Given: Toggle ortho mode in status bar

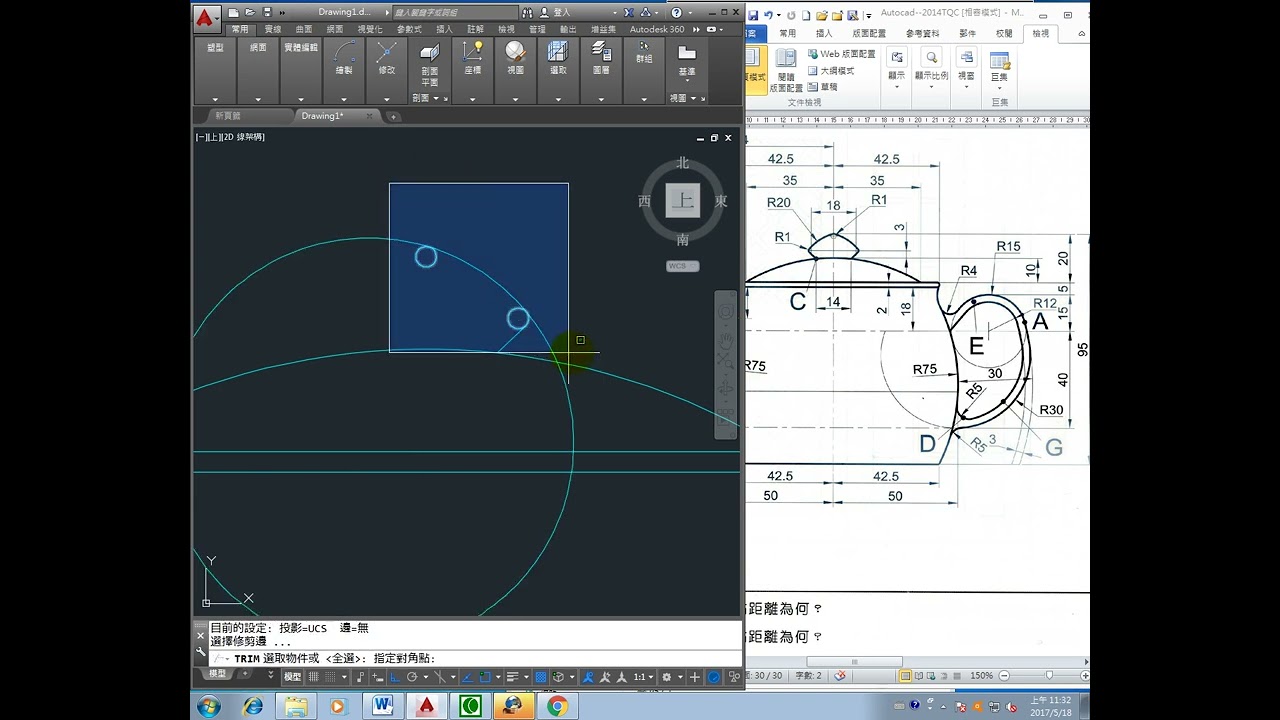Looking at the screenshot, I should pyautogui.click(x=395, y=677).
